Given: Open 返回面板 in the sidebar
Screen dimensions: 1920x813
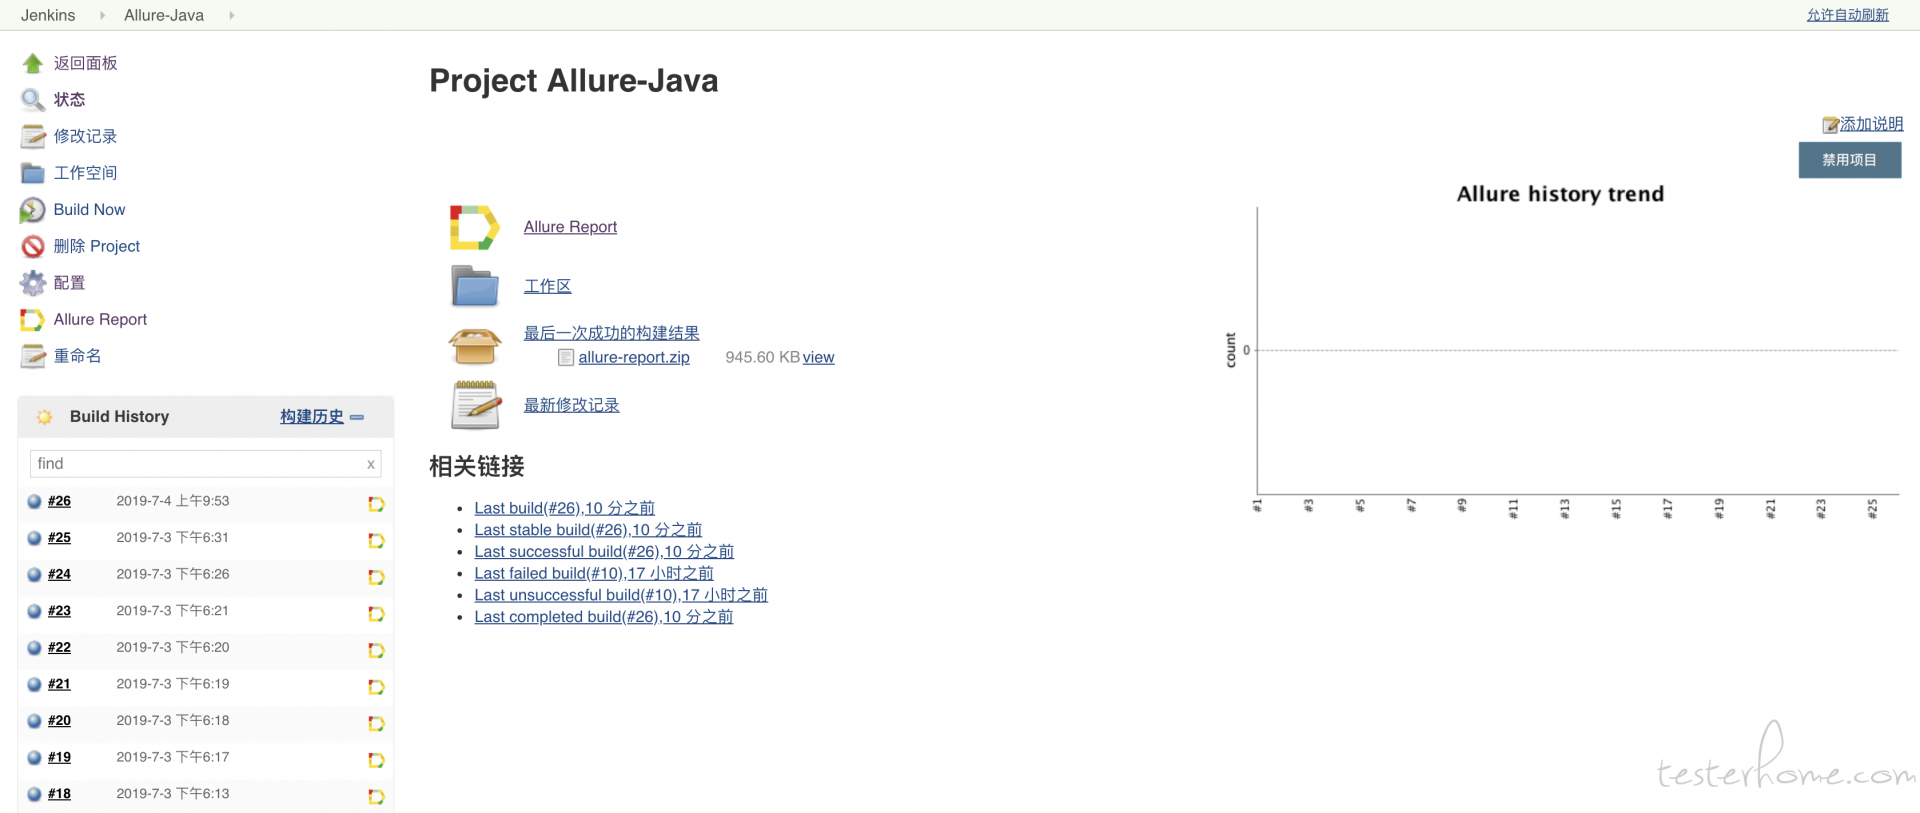Looking at the screenshot, I should click(86, 63).
